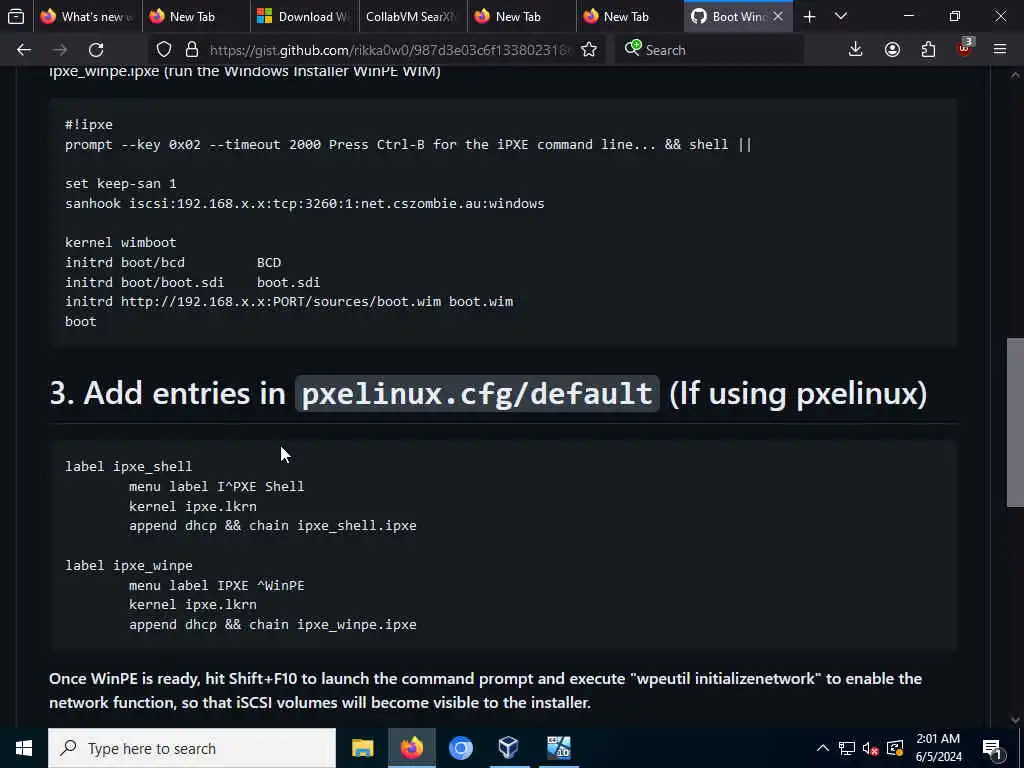The height and width of the screenshot is (768, 1024).
Task: Open File Explorer from the taskbar
Action: coord(362,748)
